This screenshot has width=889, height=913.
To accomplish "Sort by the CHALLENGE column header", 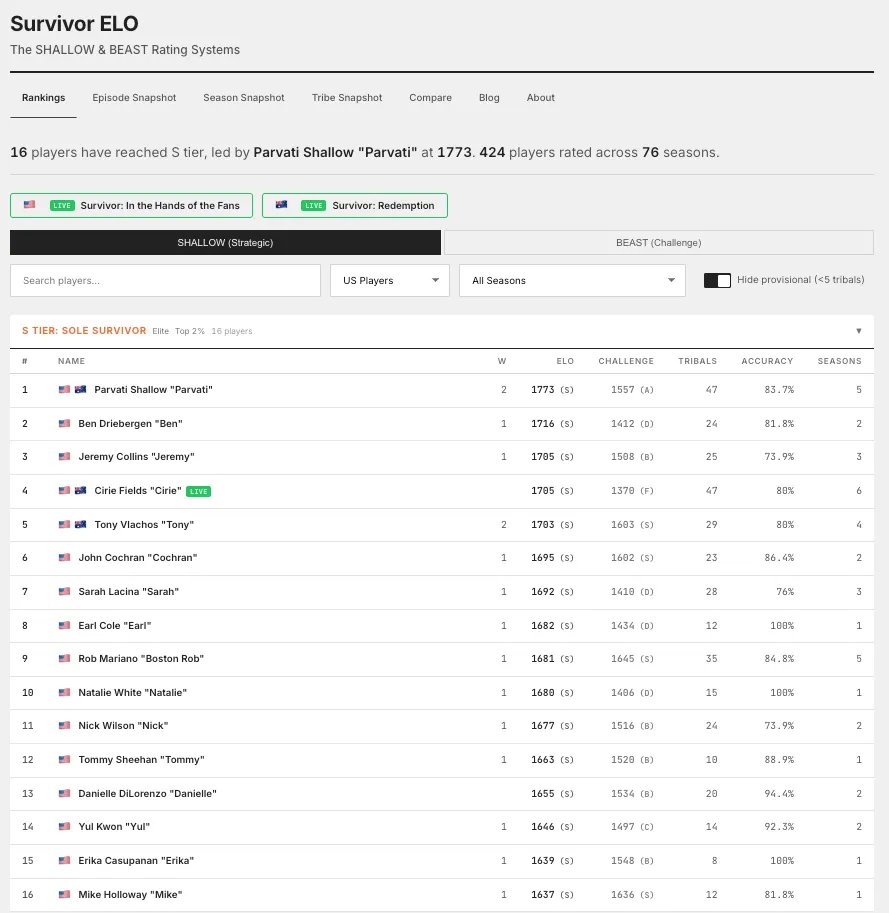I will (x=626, y=361).
